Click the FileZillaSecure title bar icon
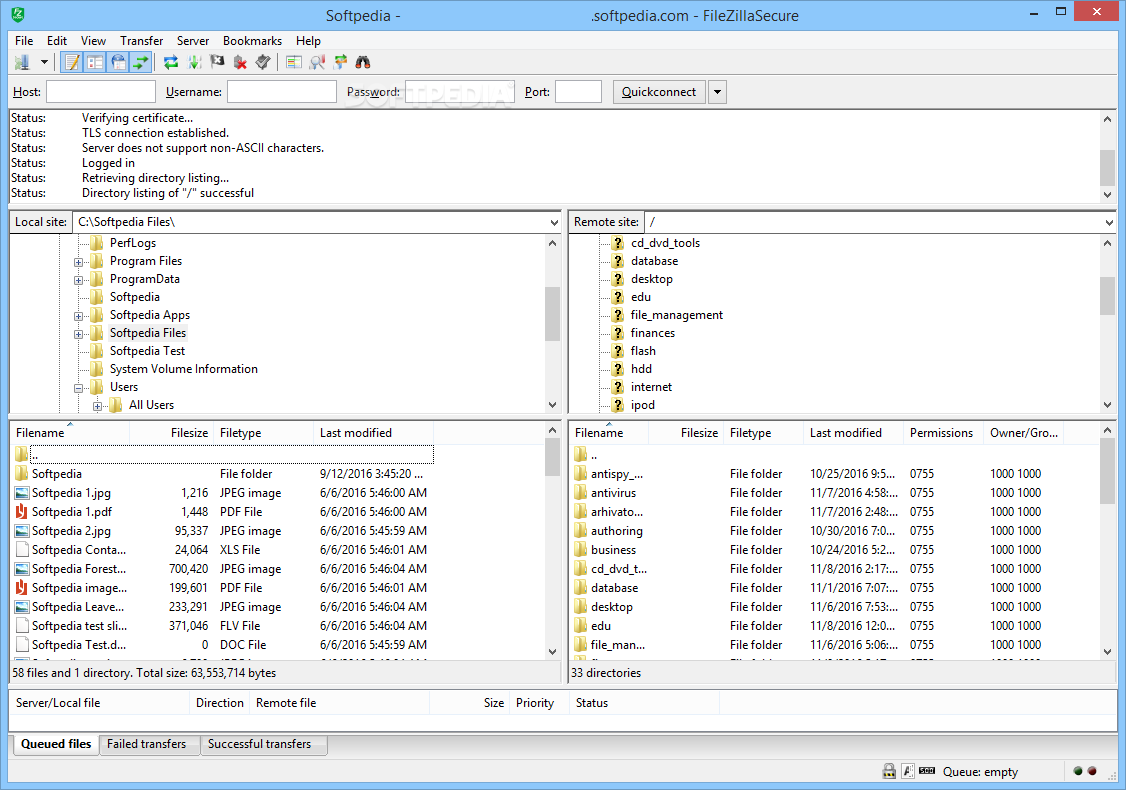Screen dimensions: 1126x790 [x=18, y=14]
